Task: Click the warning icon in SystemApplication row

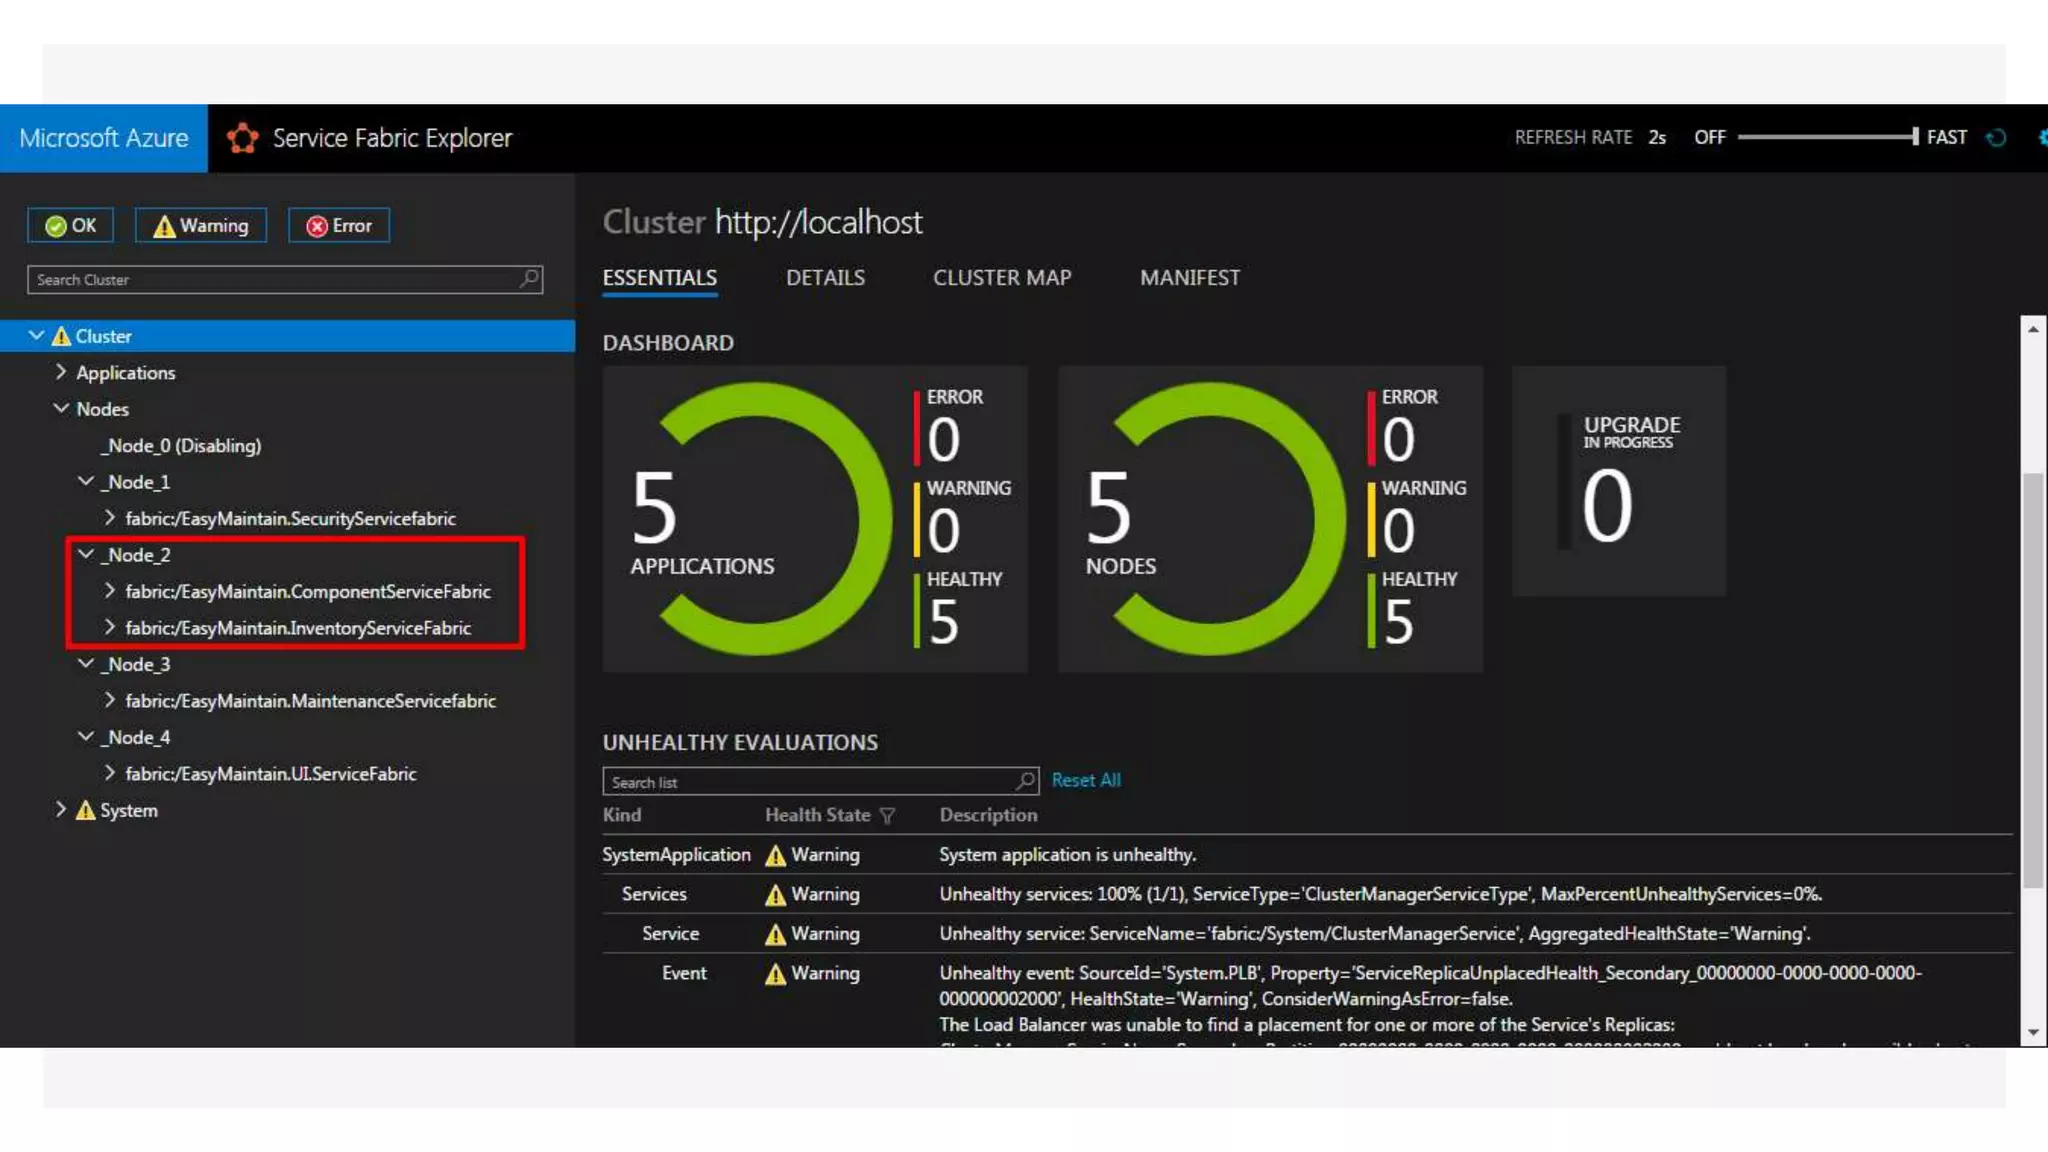Action: coord(775,855)
